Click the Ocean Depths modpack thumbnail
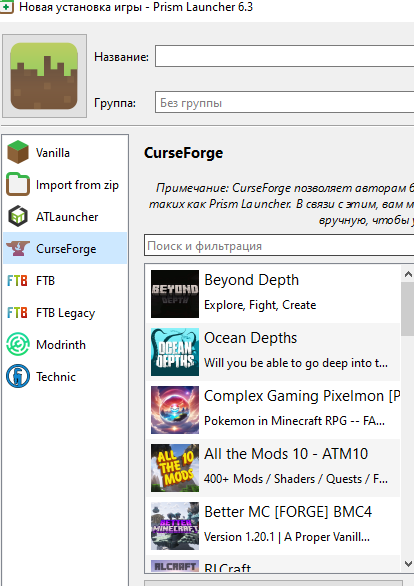The width and height of the screenshot is (414, 586). 175,352
